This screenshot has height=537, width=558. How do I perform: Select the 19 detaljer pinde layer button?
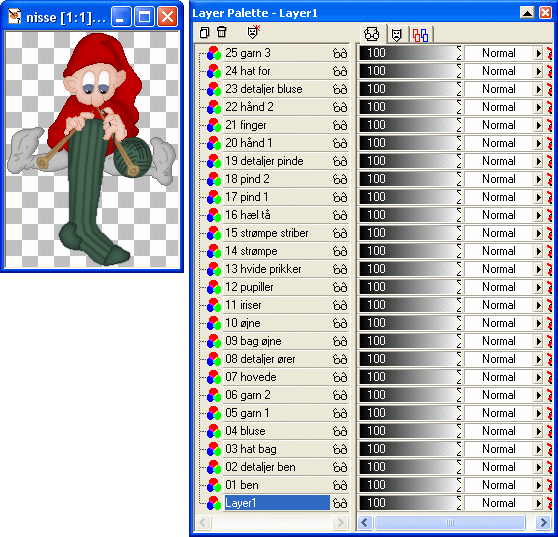[277, 161]
